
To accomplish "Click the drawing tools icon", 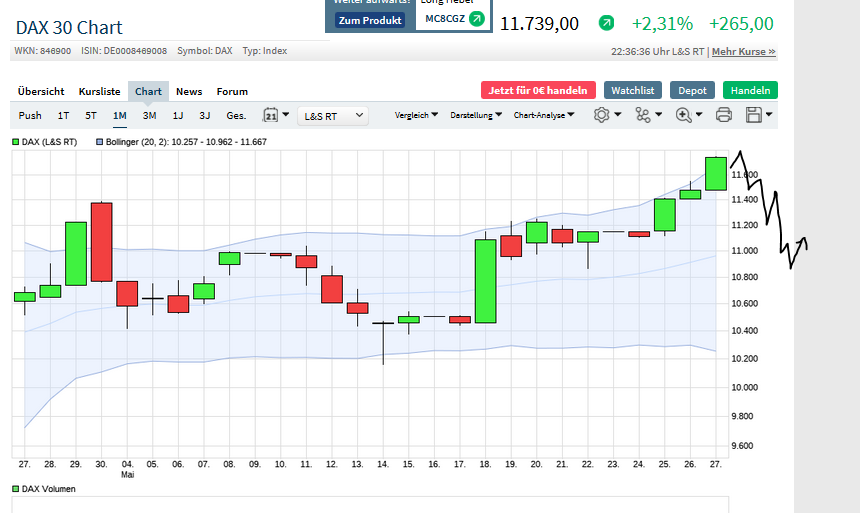I will [x=643, y=115].
